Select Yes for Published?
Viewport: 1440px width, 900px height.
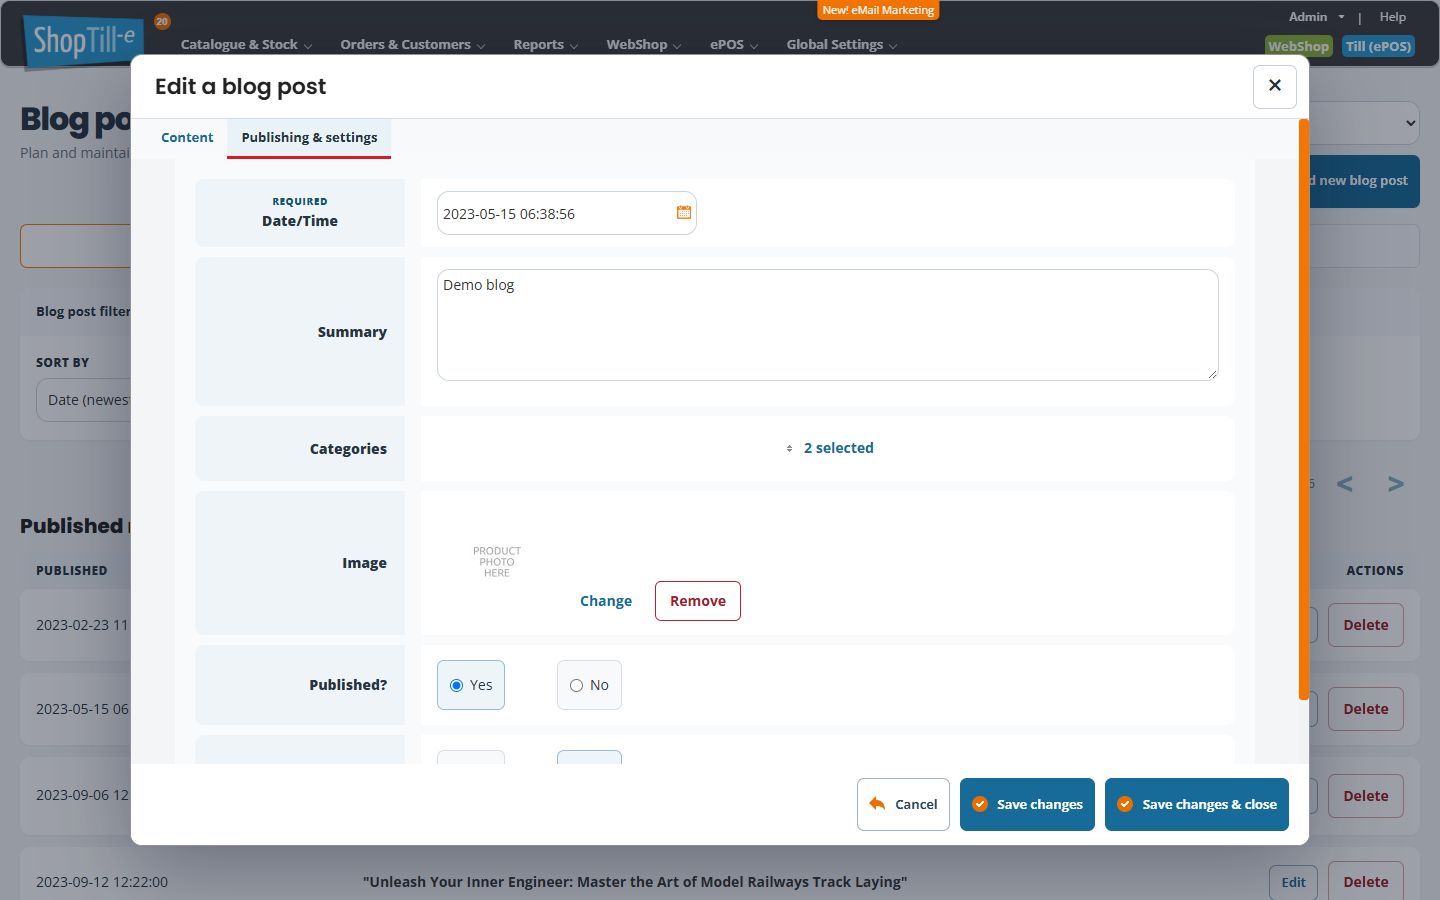(x=471, y=685)
